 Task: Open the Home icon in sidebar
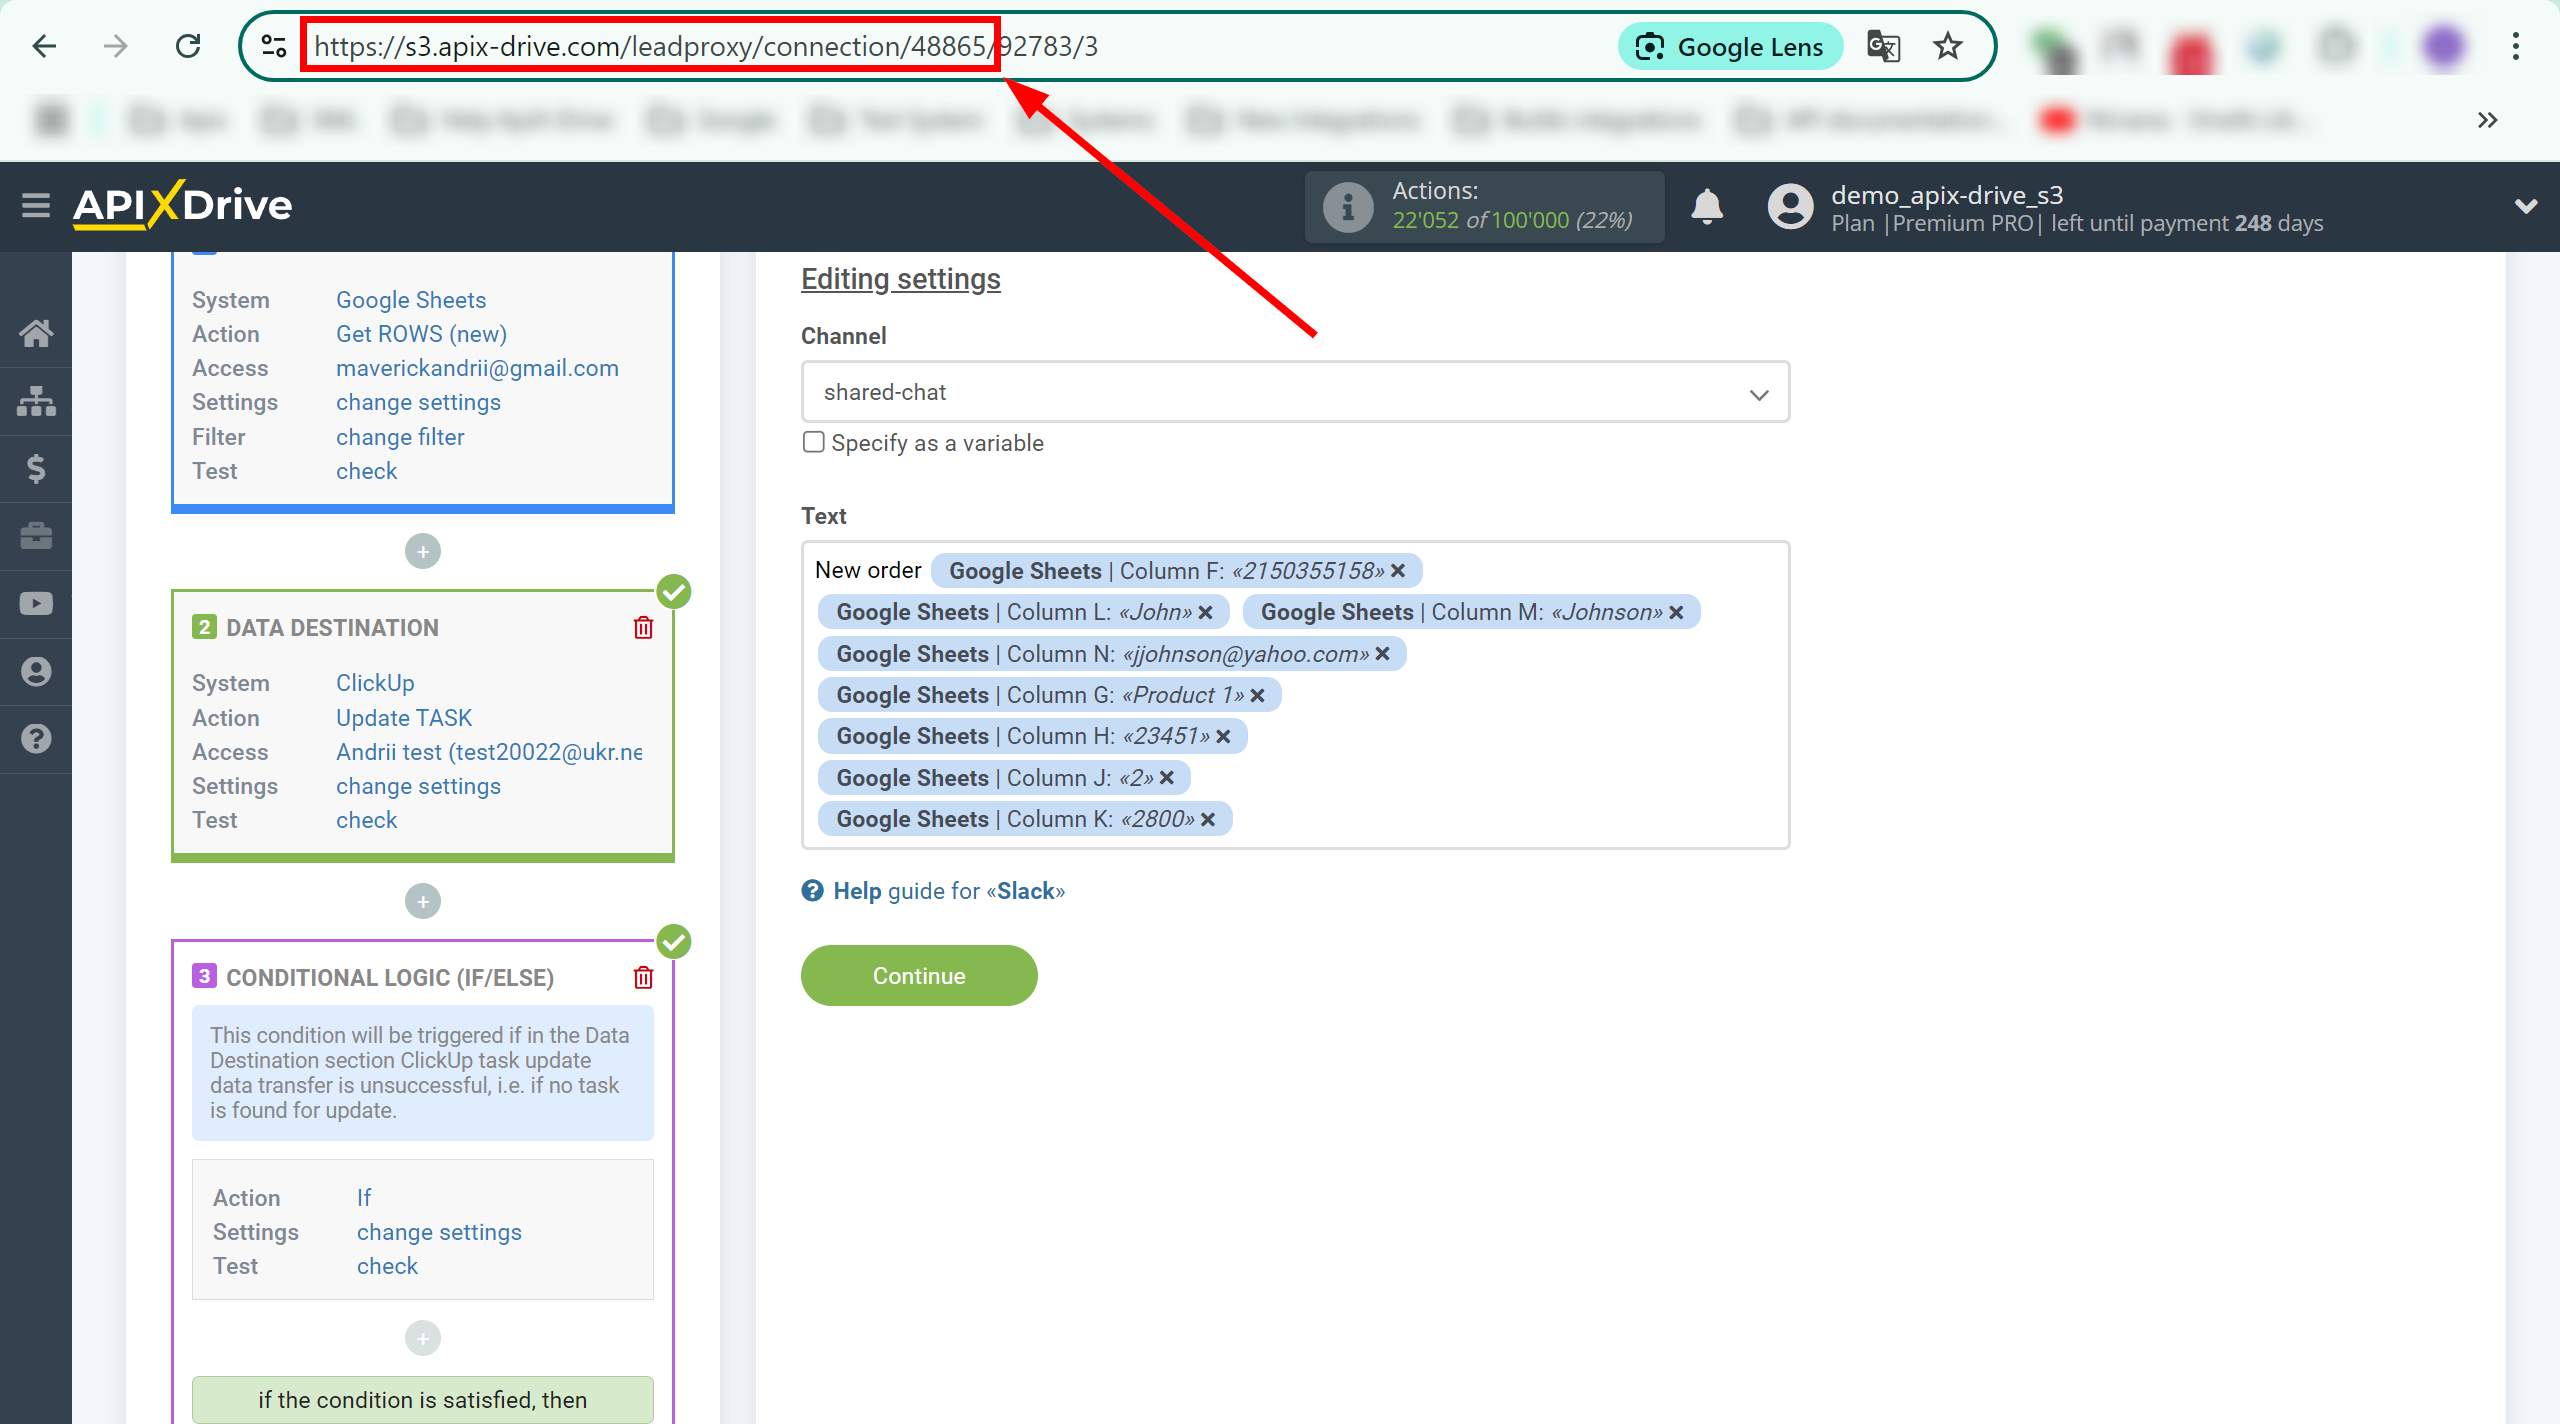pyautogui.click(x=36, y=333)
